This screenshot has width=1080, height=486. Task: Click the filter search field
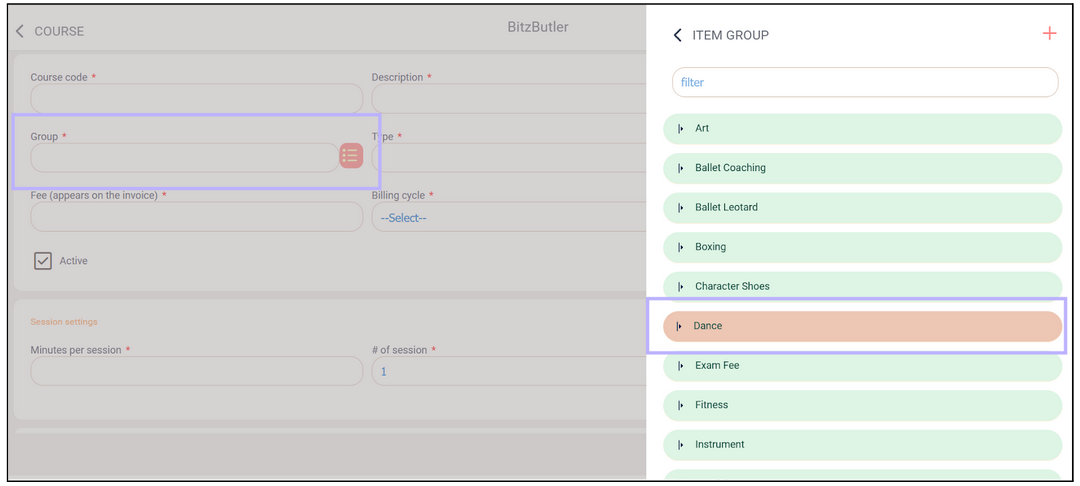(864, 82)
